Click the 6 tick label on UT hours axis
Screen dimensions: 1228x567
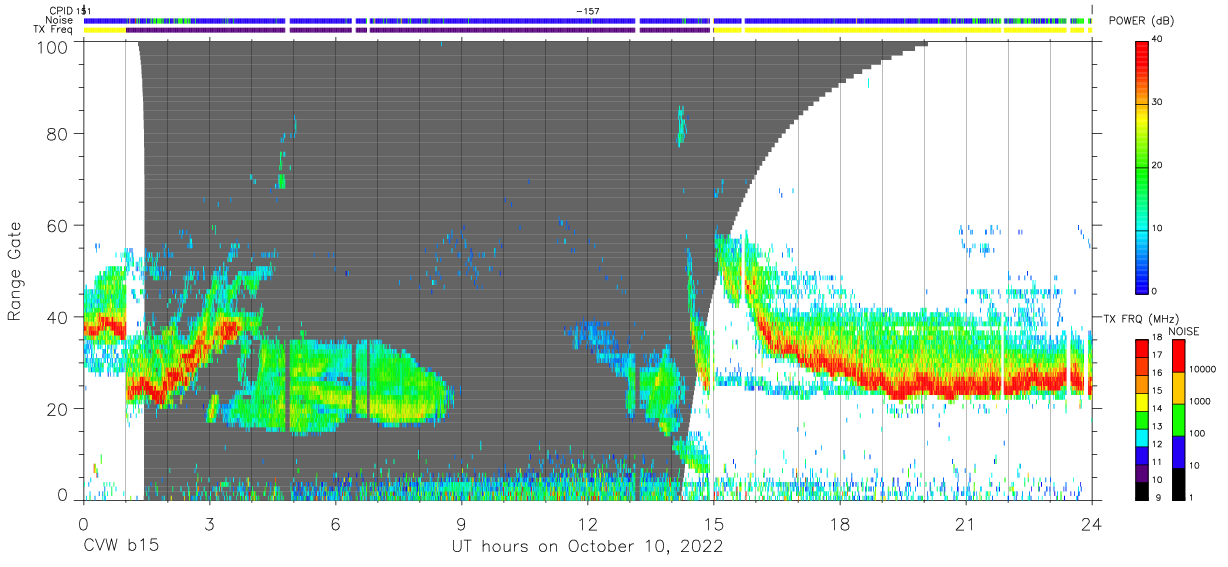335,523
